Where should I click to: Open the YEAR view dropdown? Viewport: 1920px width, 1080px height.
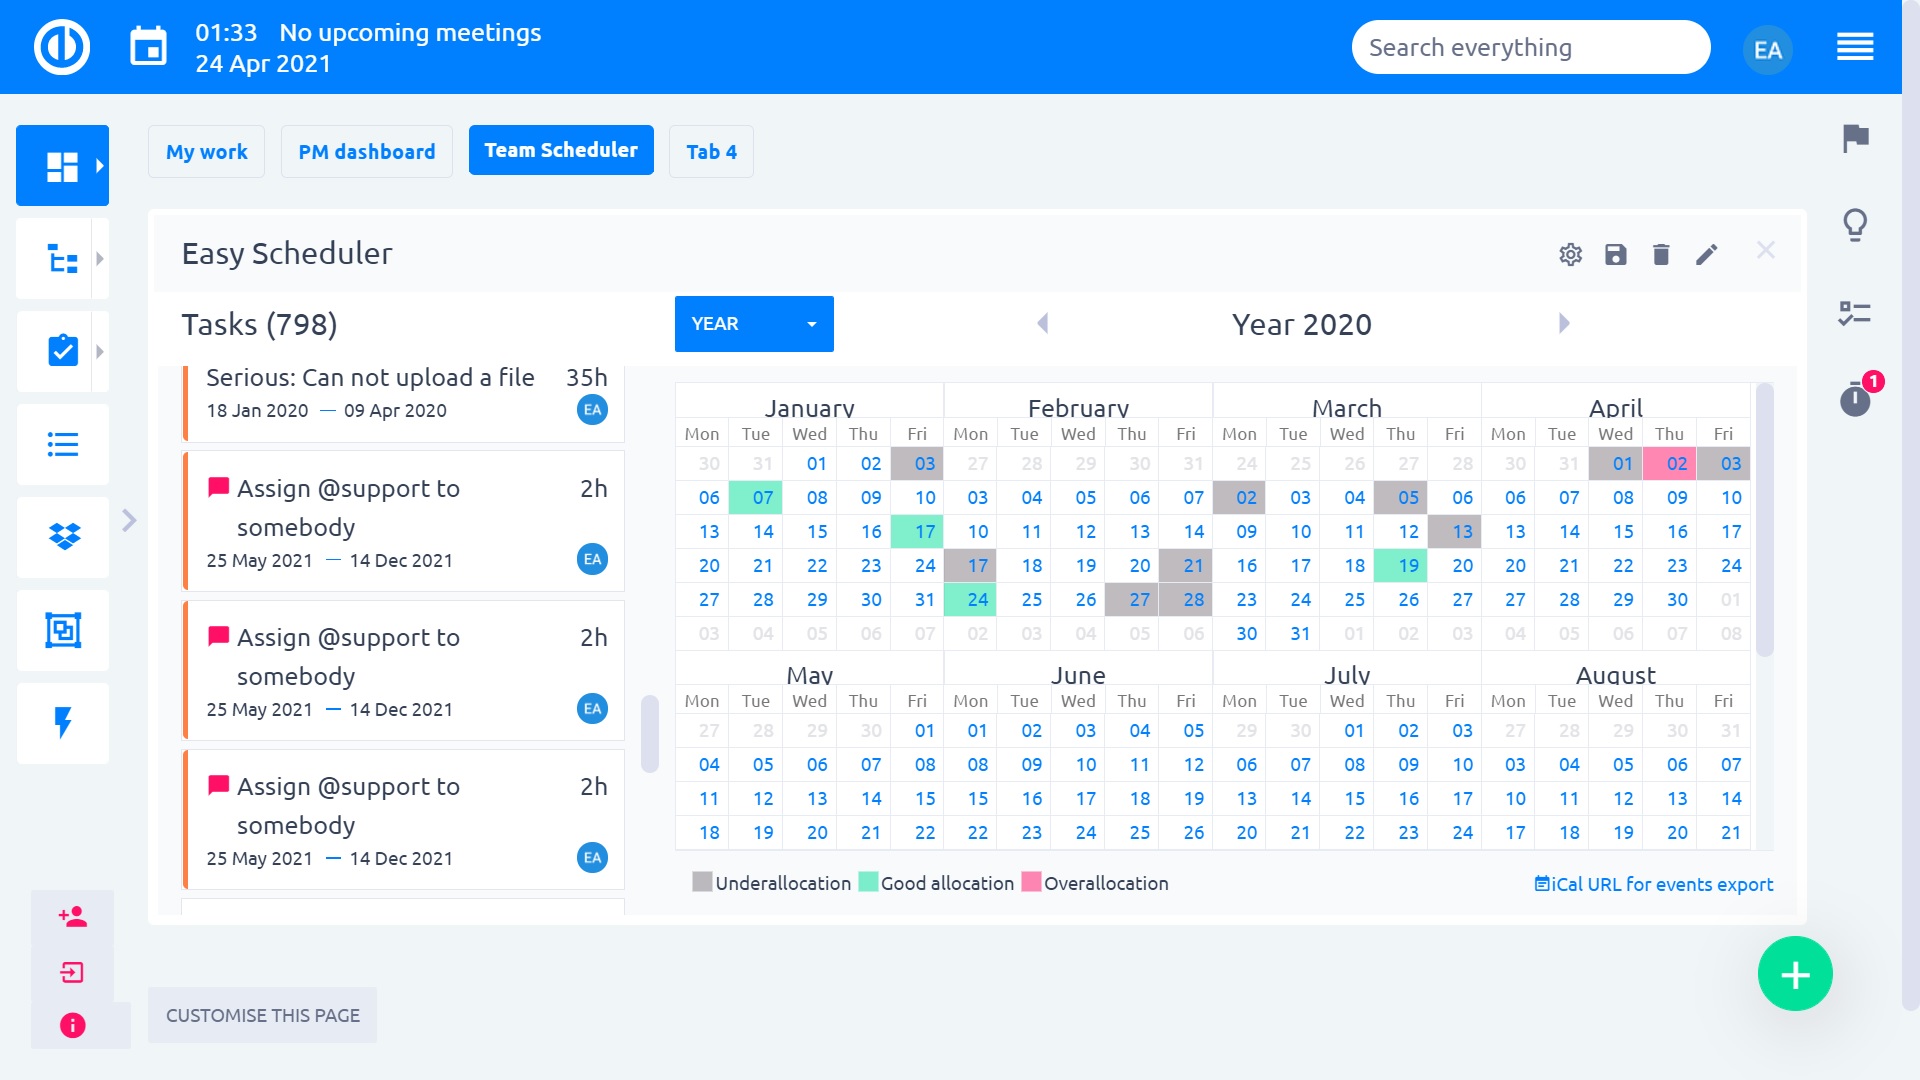753,323
